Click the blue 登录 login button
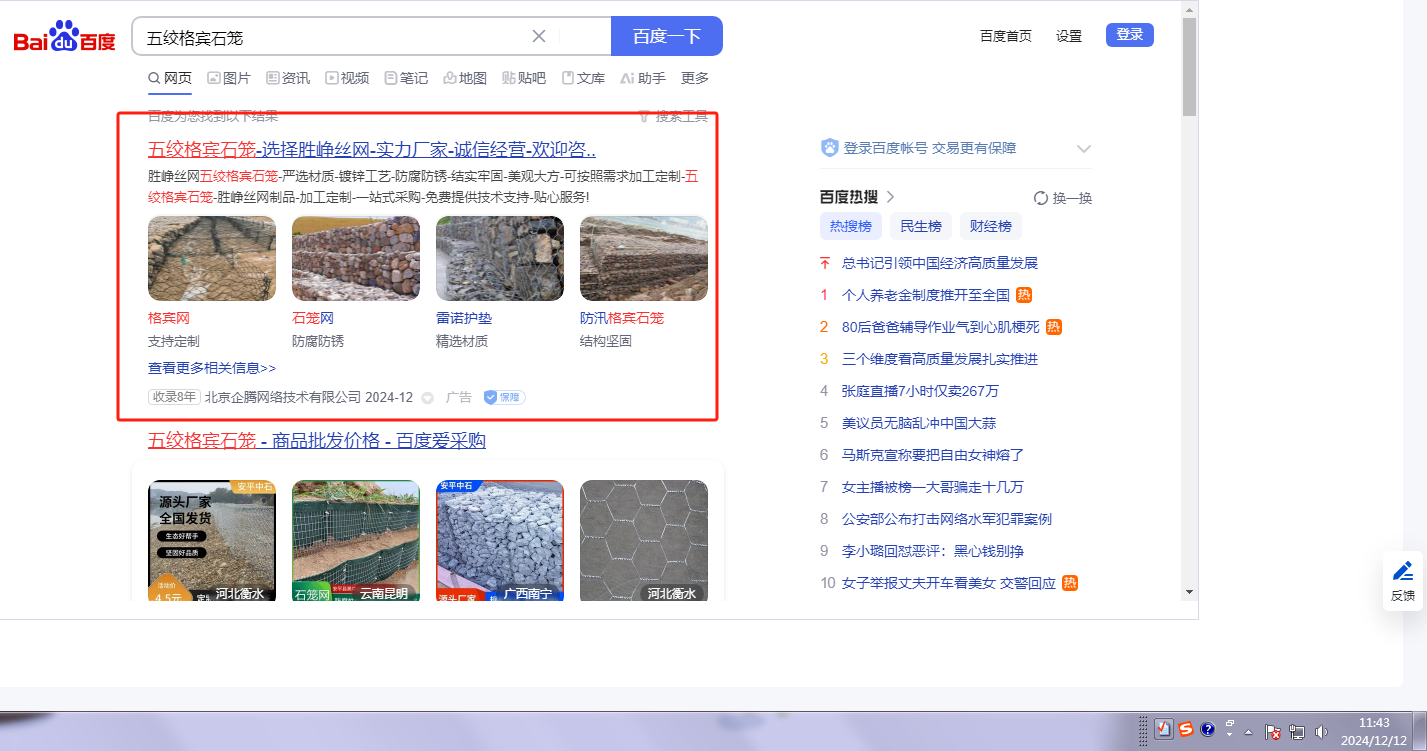1427x751 pixels. (x=1129, y=35)
